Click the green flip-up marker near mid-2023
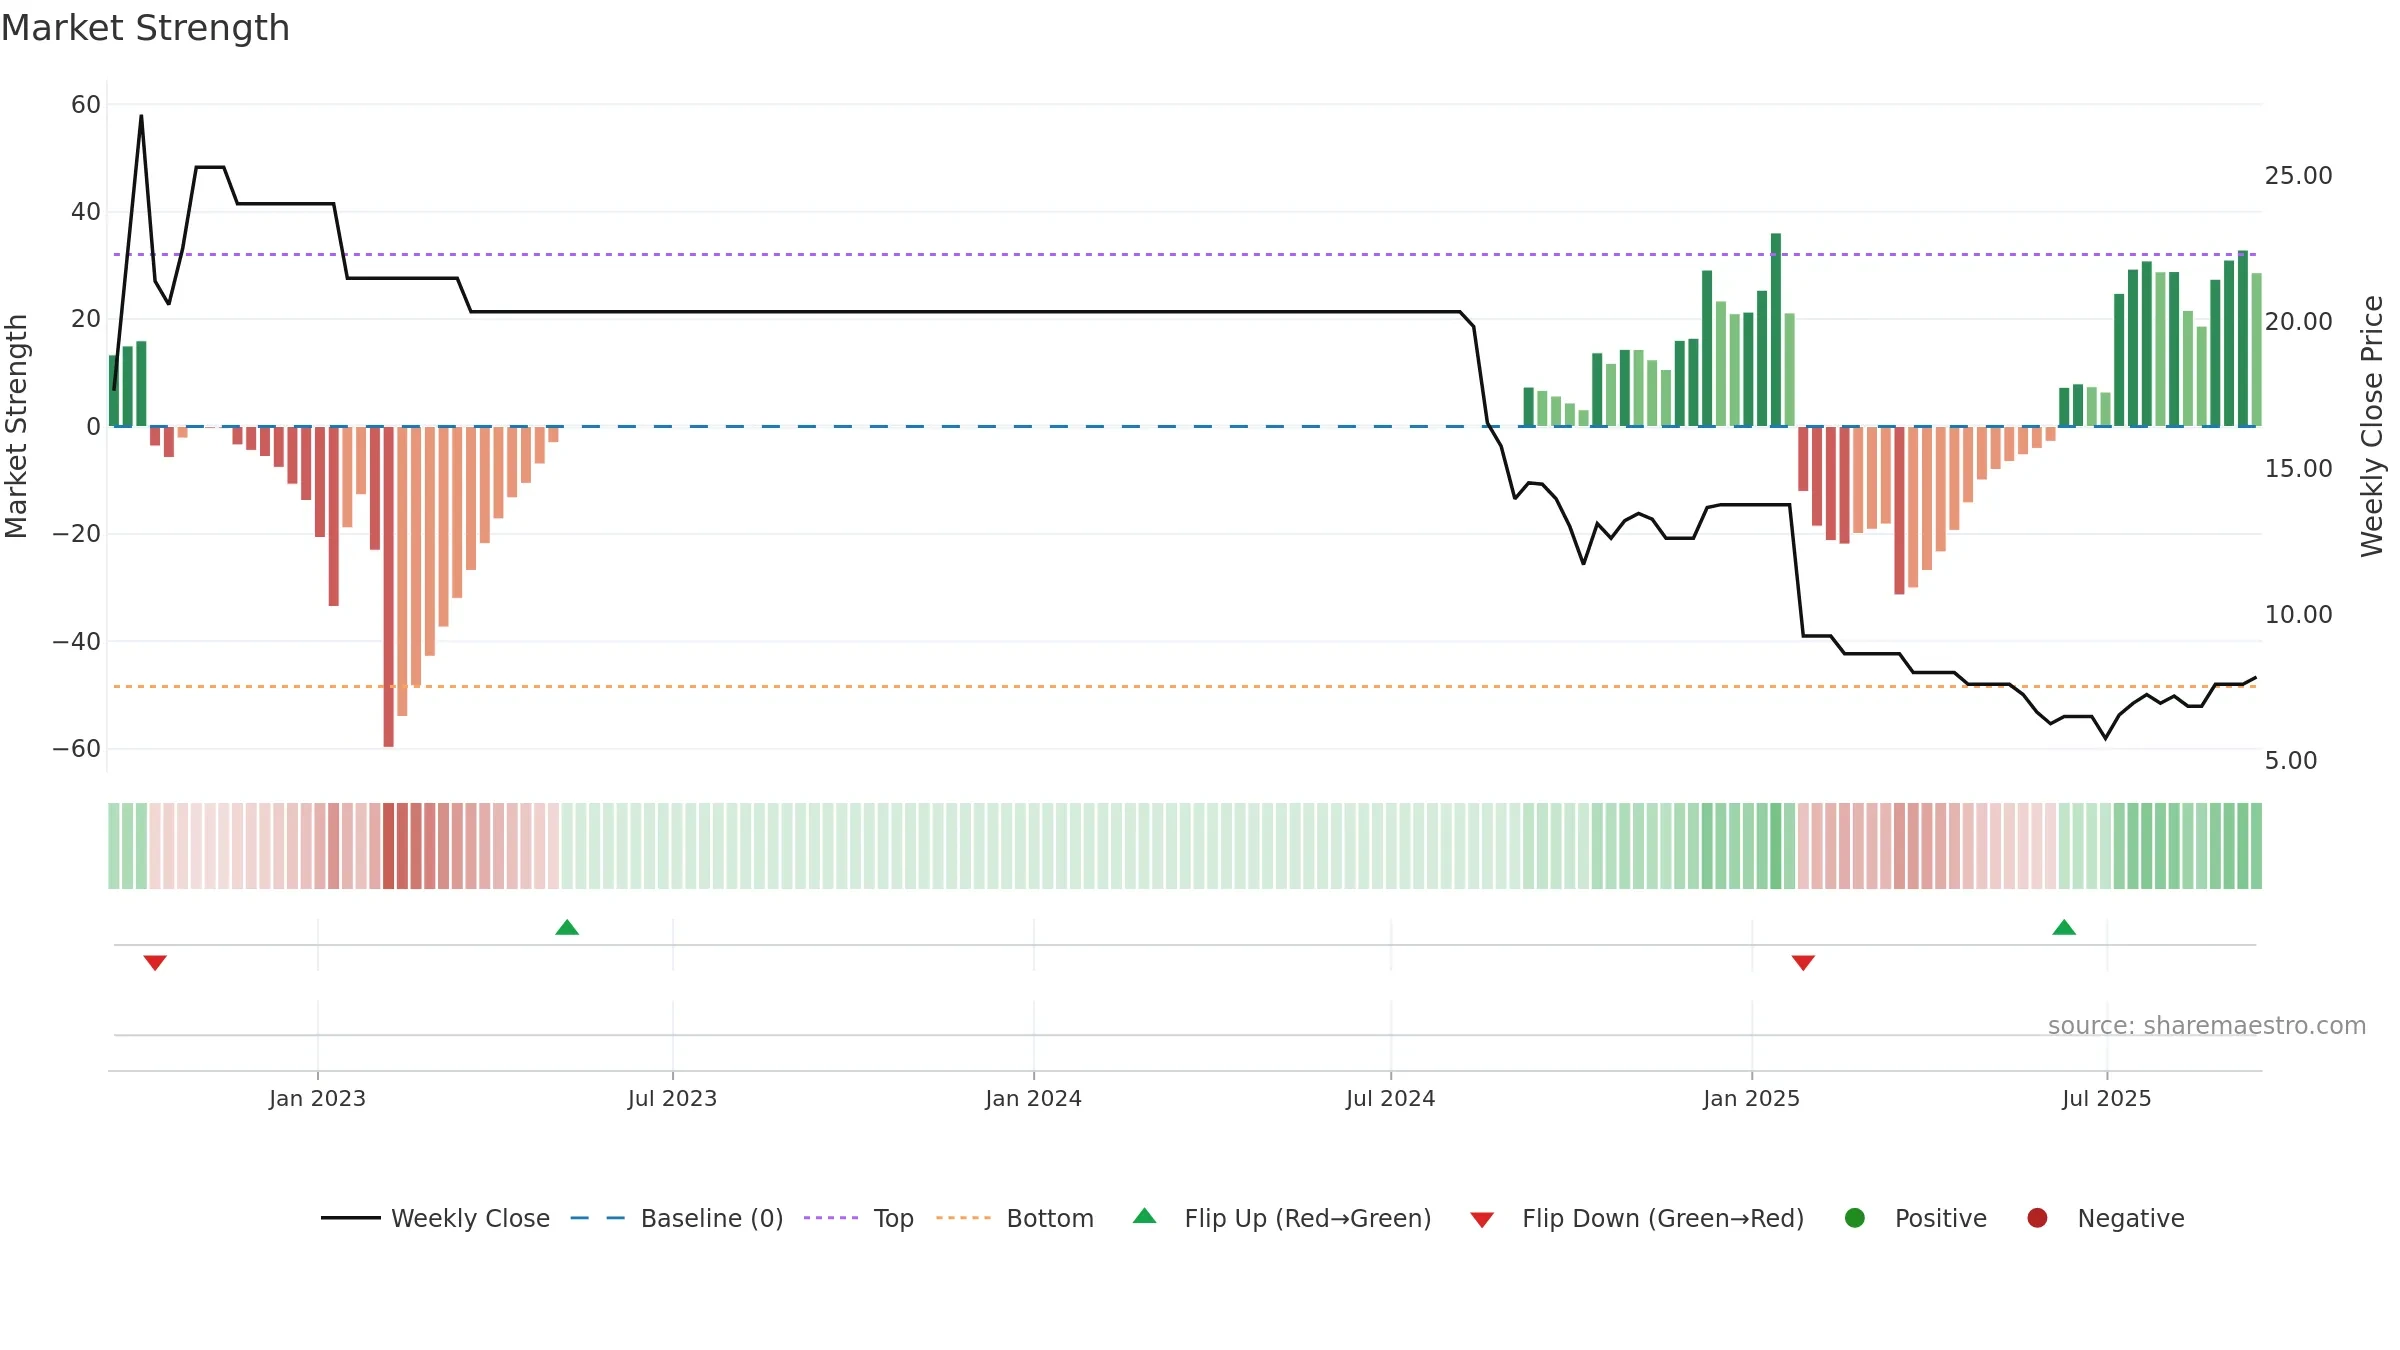Viewport: 2400px width, 1350px height. pyautogui.click(x=567, y=927)
